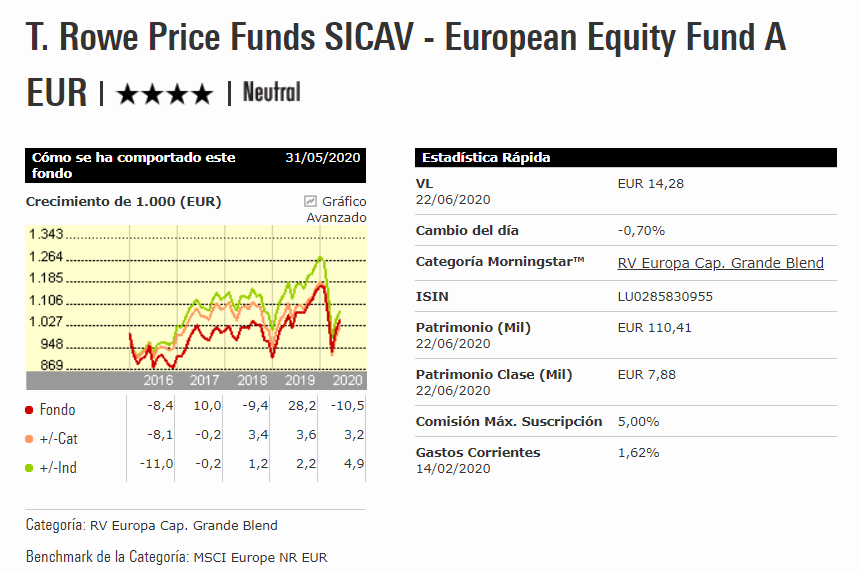Open RV Europa Cap. Grande Blend category link
Image resolution: width=859 pixels, height=573 pixels.
coord(721,263)
